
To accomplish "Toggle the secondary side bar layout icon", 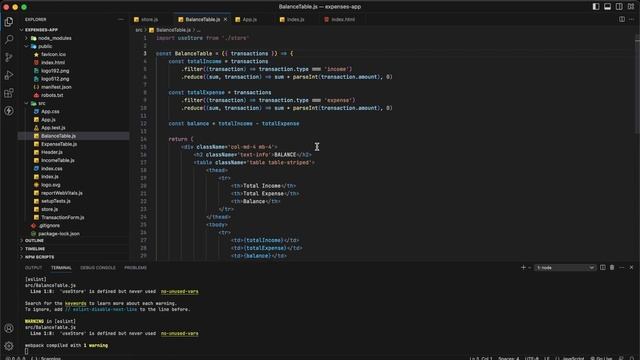I will point(619,7).
